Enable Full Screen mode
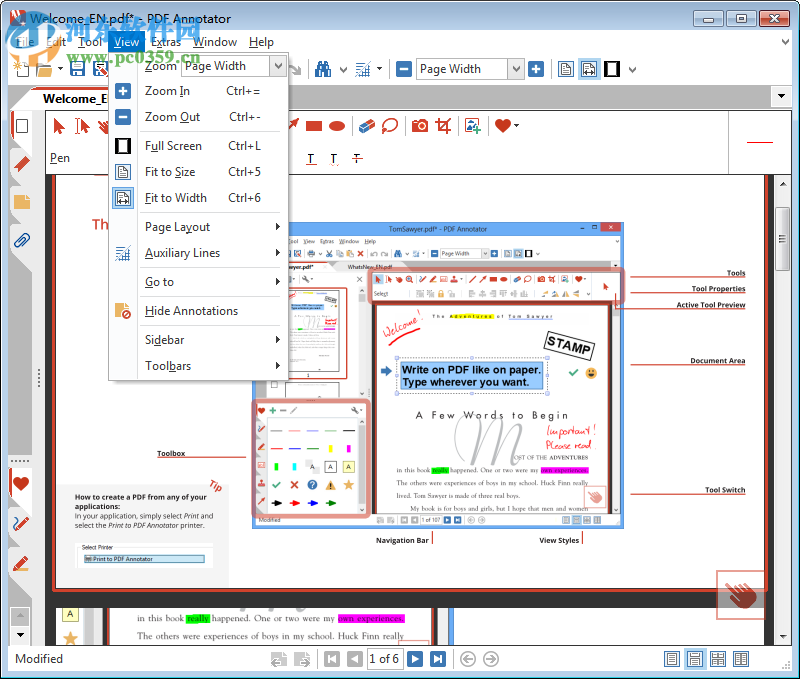The height and width of the screenshot is (679, 800). [x=175, y=145]
